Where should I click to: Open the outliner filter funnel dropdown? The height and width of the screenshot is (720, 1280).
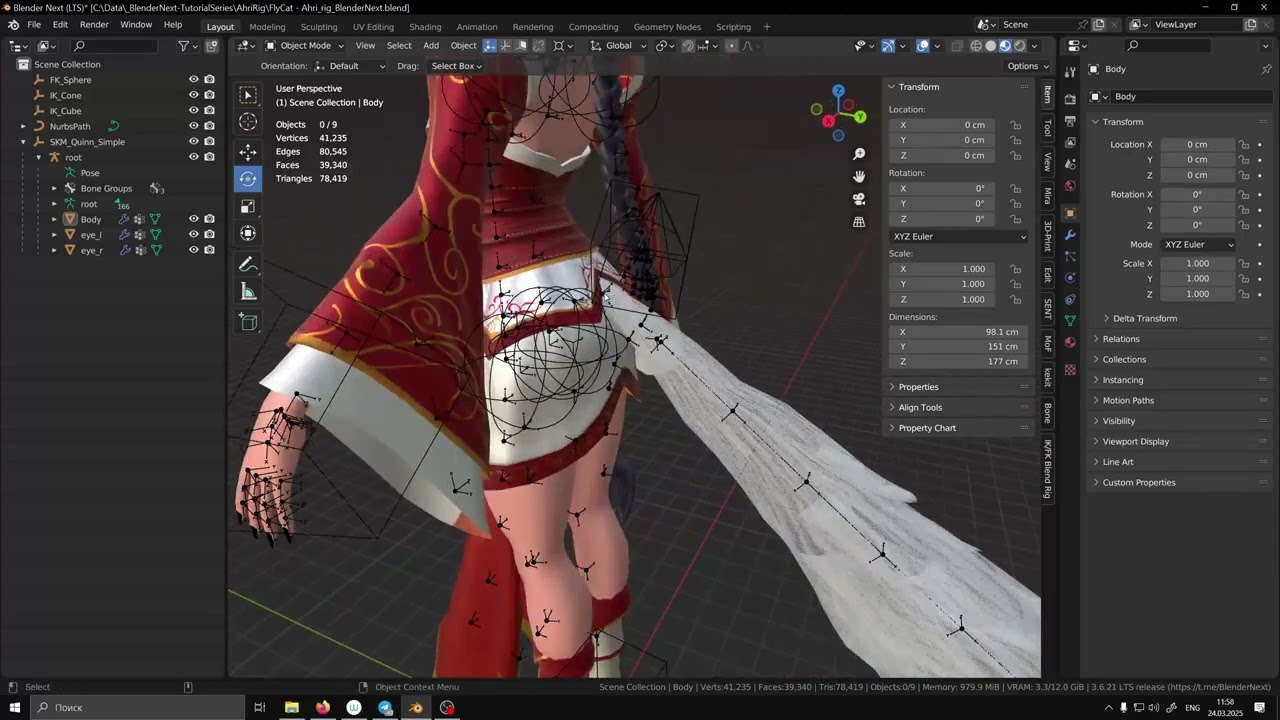click(188, 46)
